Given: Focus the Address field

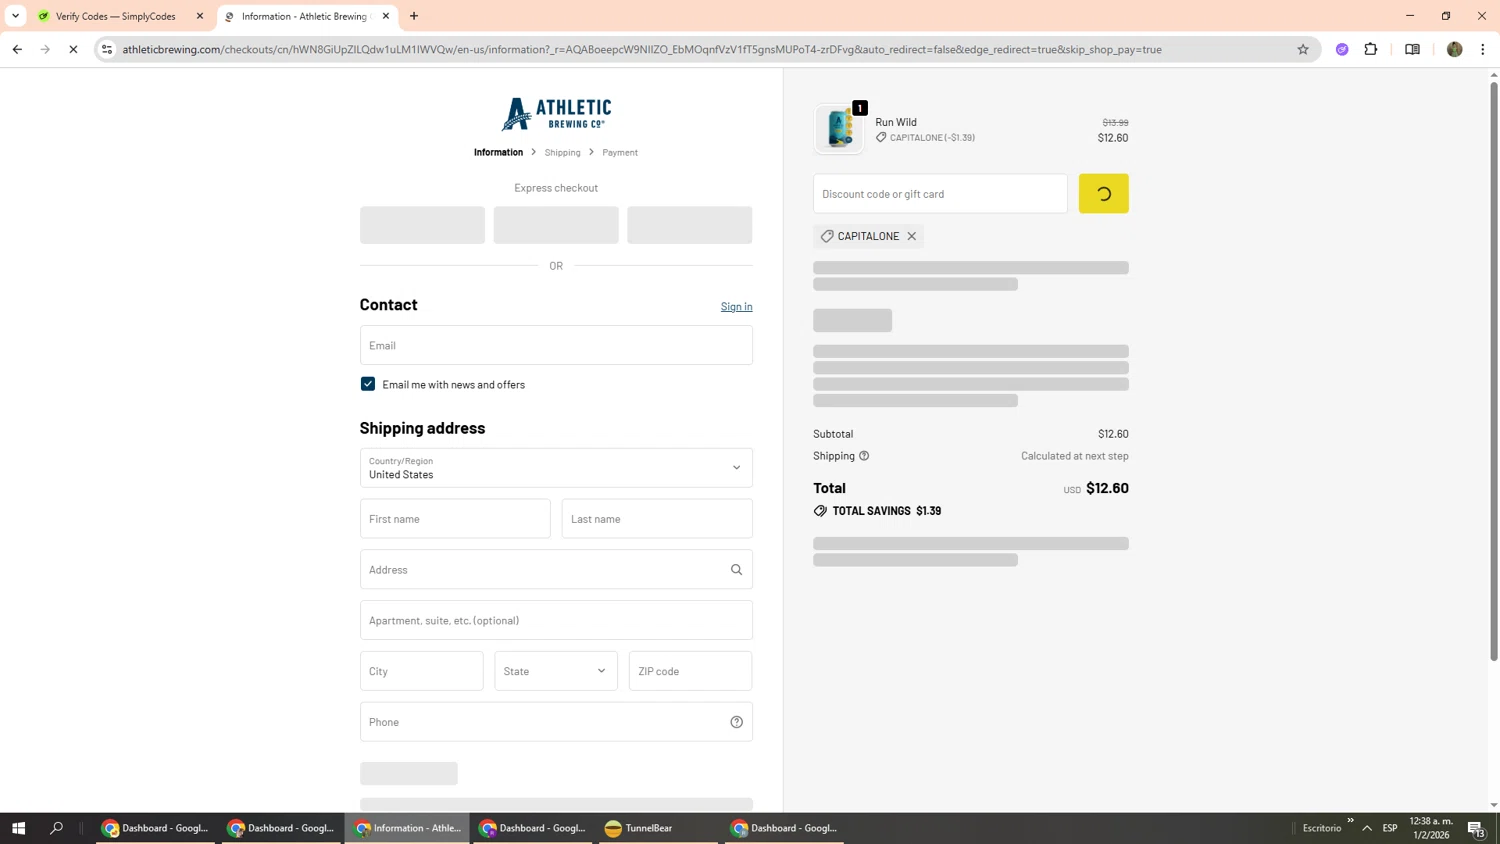Looking at the screenshot, I should tap(556, 570).
